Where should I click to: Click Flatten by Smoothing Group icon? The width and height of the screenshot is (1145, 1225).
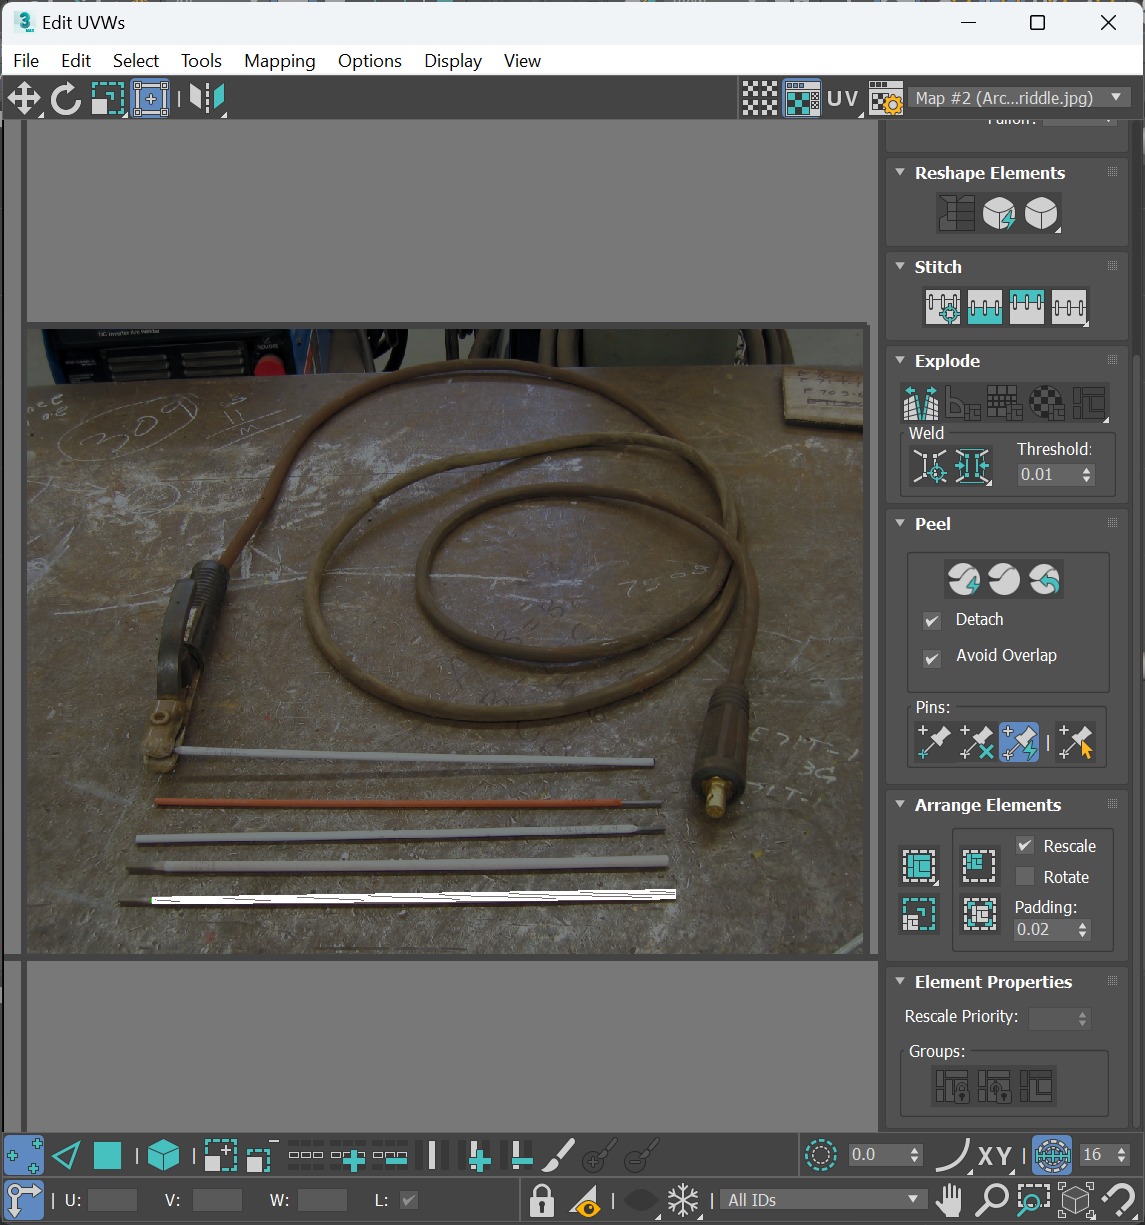point(1004,402)
